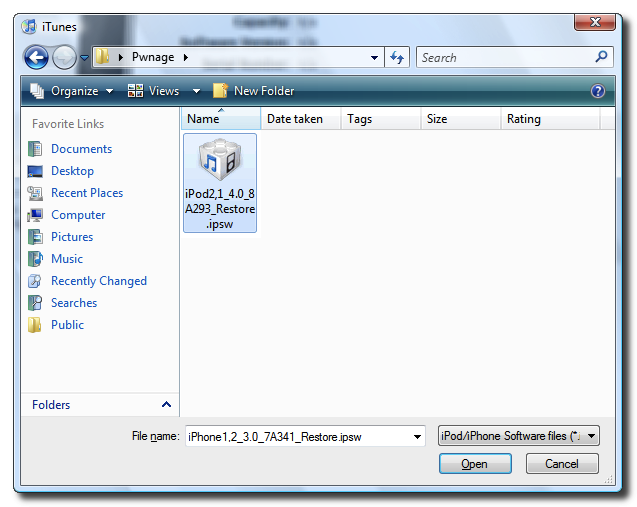Screen dimensions: 637x507
Task: Click the Help question mark icon
Action: (x=598, y=91)
